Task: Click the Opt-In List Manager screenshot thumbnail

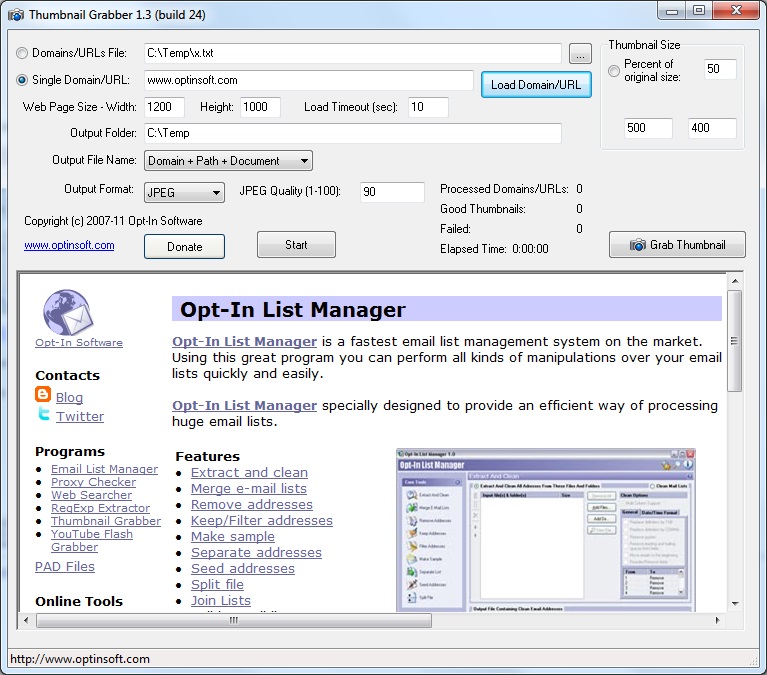Action: click(x=545, y=530)
